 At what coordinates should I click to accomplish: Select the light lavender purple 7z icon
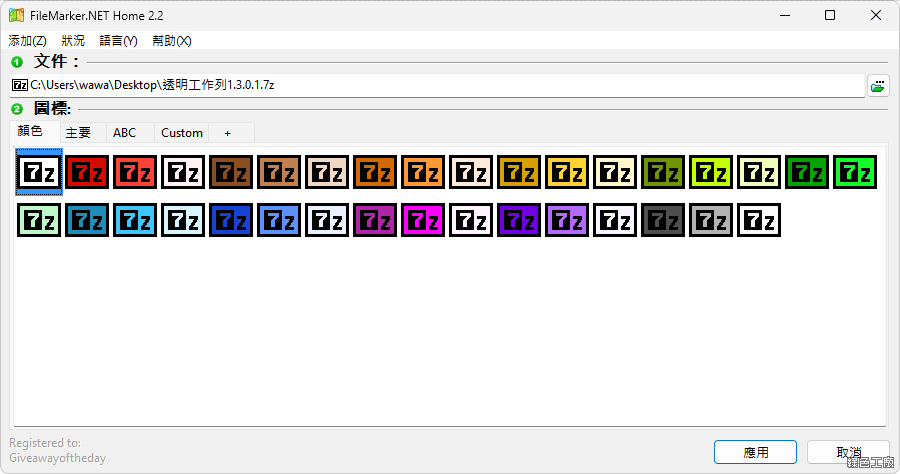(567, 220)
